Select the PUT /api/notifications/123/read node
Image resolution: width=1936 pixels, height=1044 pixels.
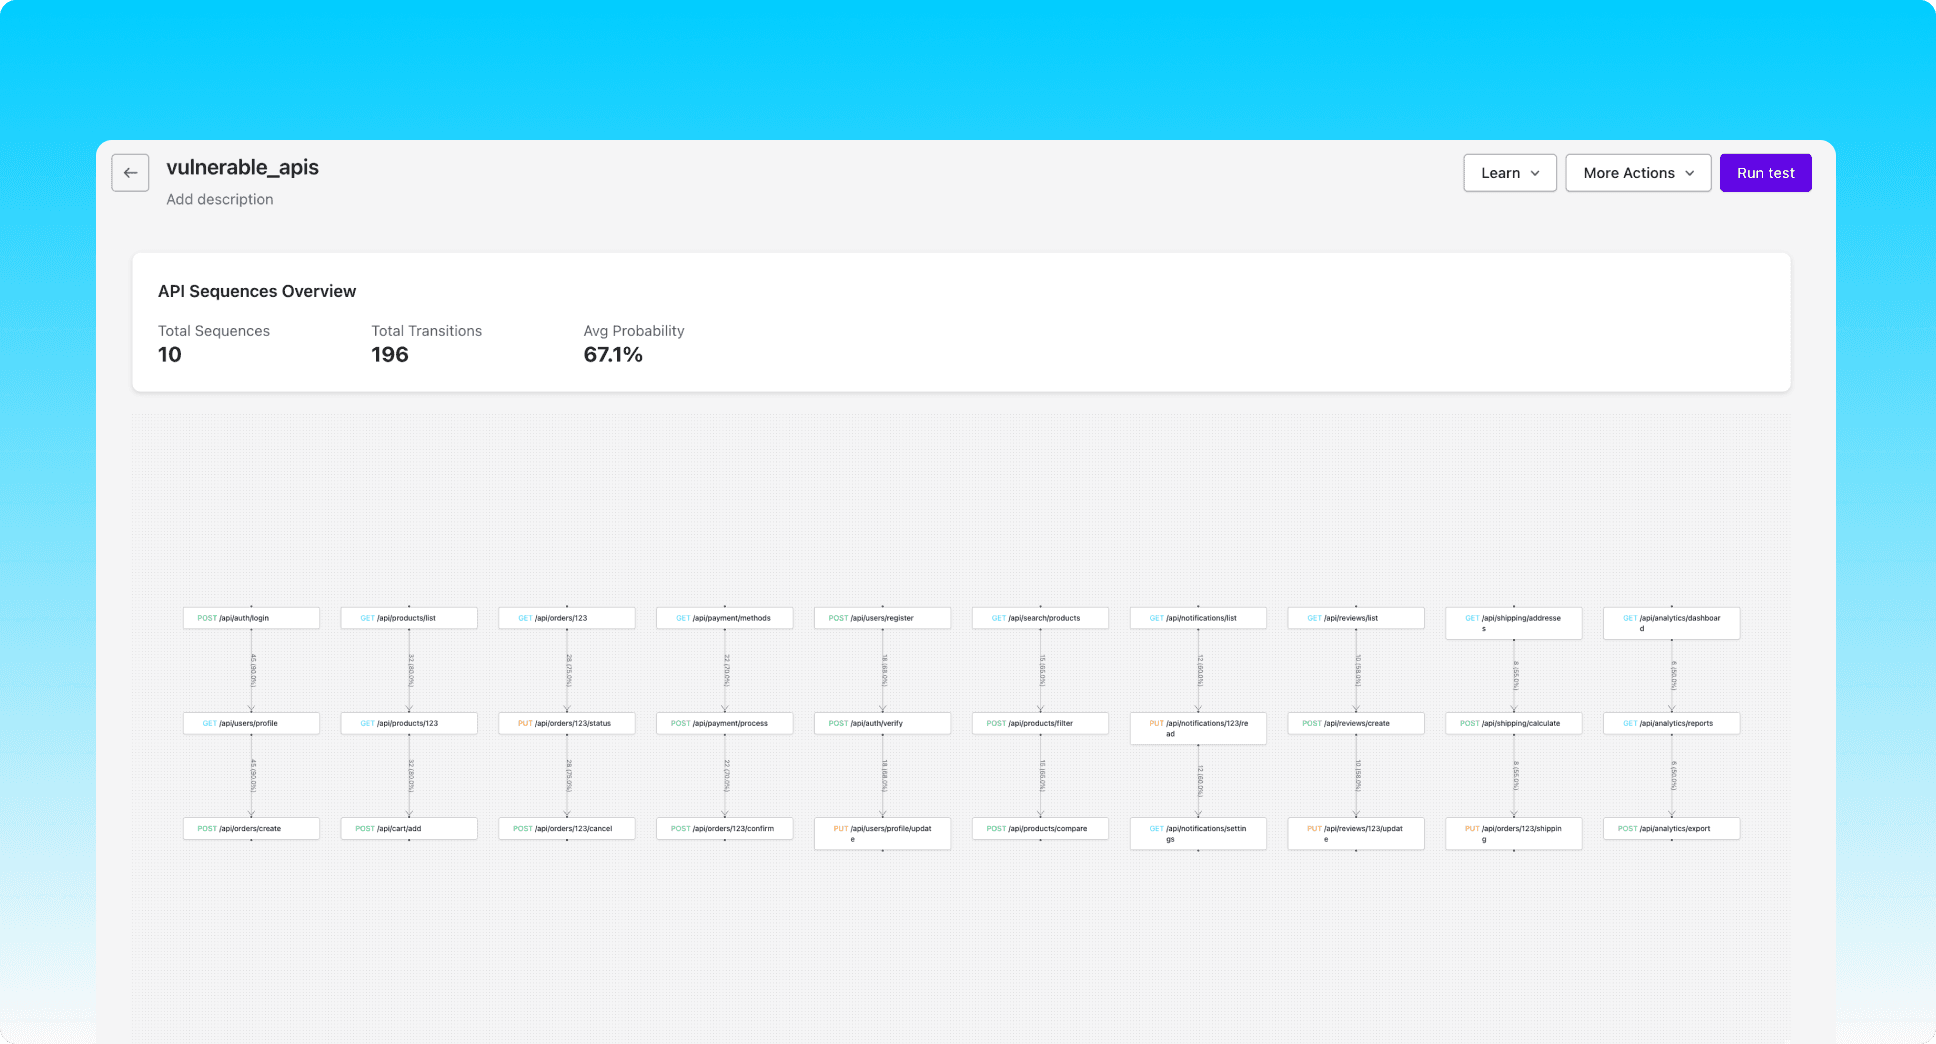1198,728
